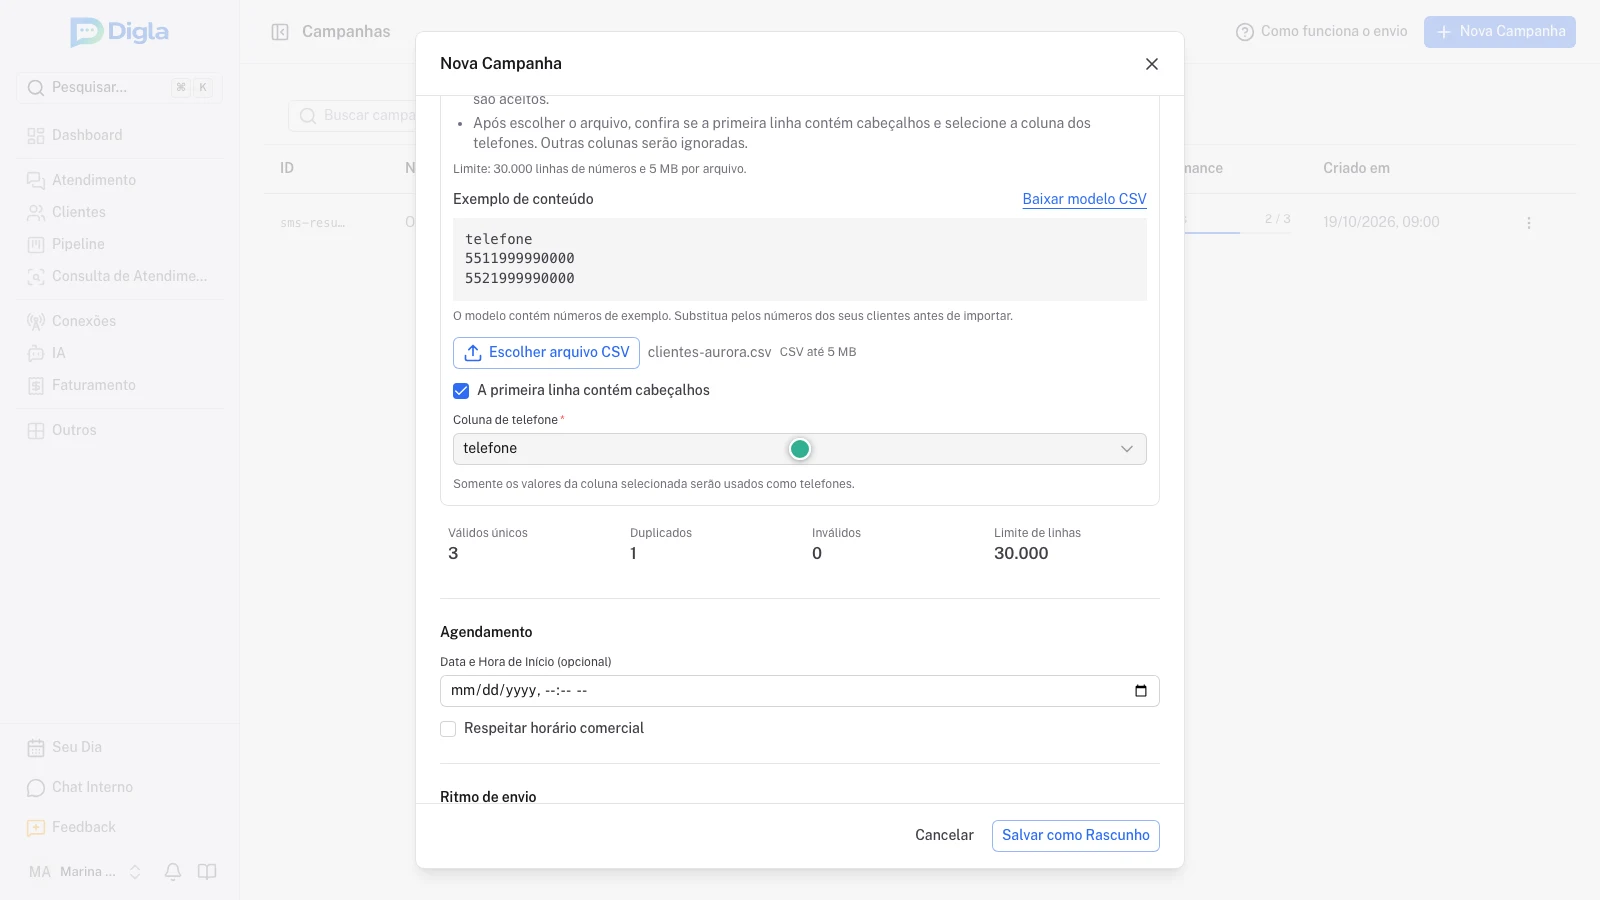This screenshot has height=900, width=1600.
Task: Click the Feedback icon in sidebar
Action: coord(36,828)
